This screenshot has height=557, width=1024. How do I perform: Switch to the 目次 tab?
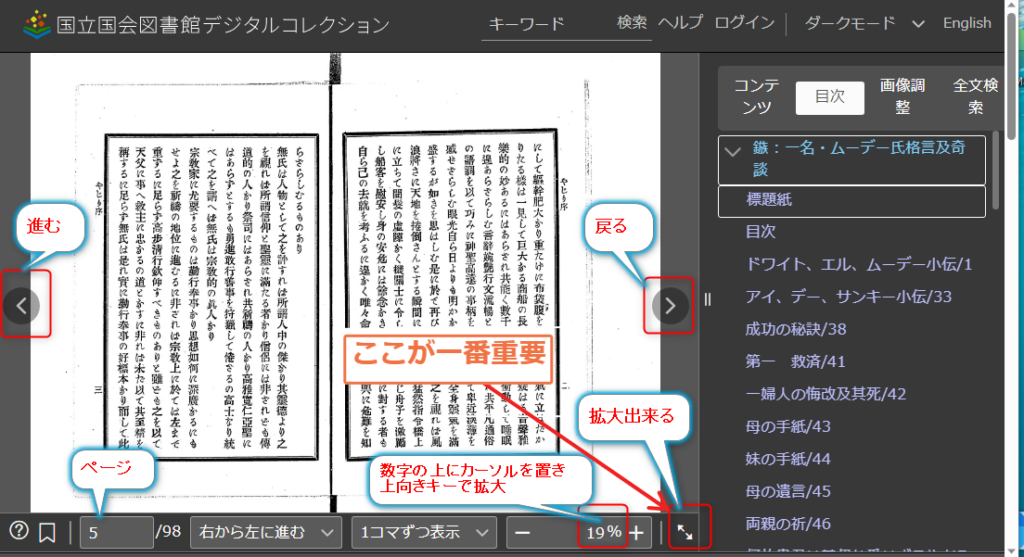click(829, 96)
